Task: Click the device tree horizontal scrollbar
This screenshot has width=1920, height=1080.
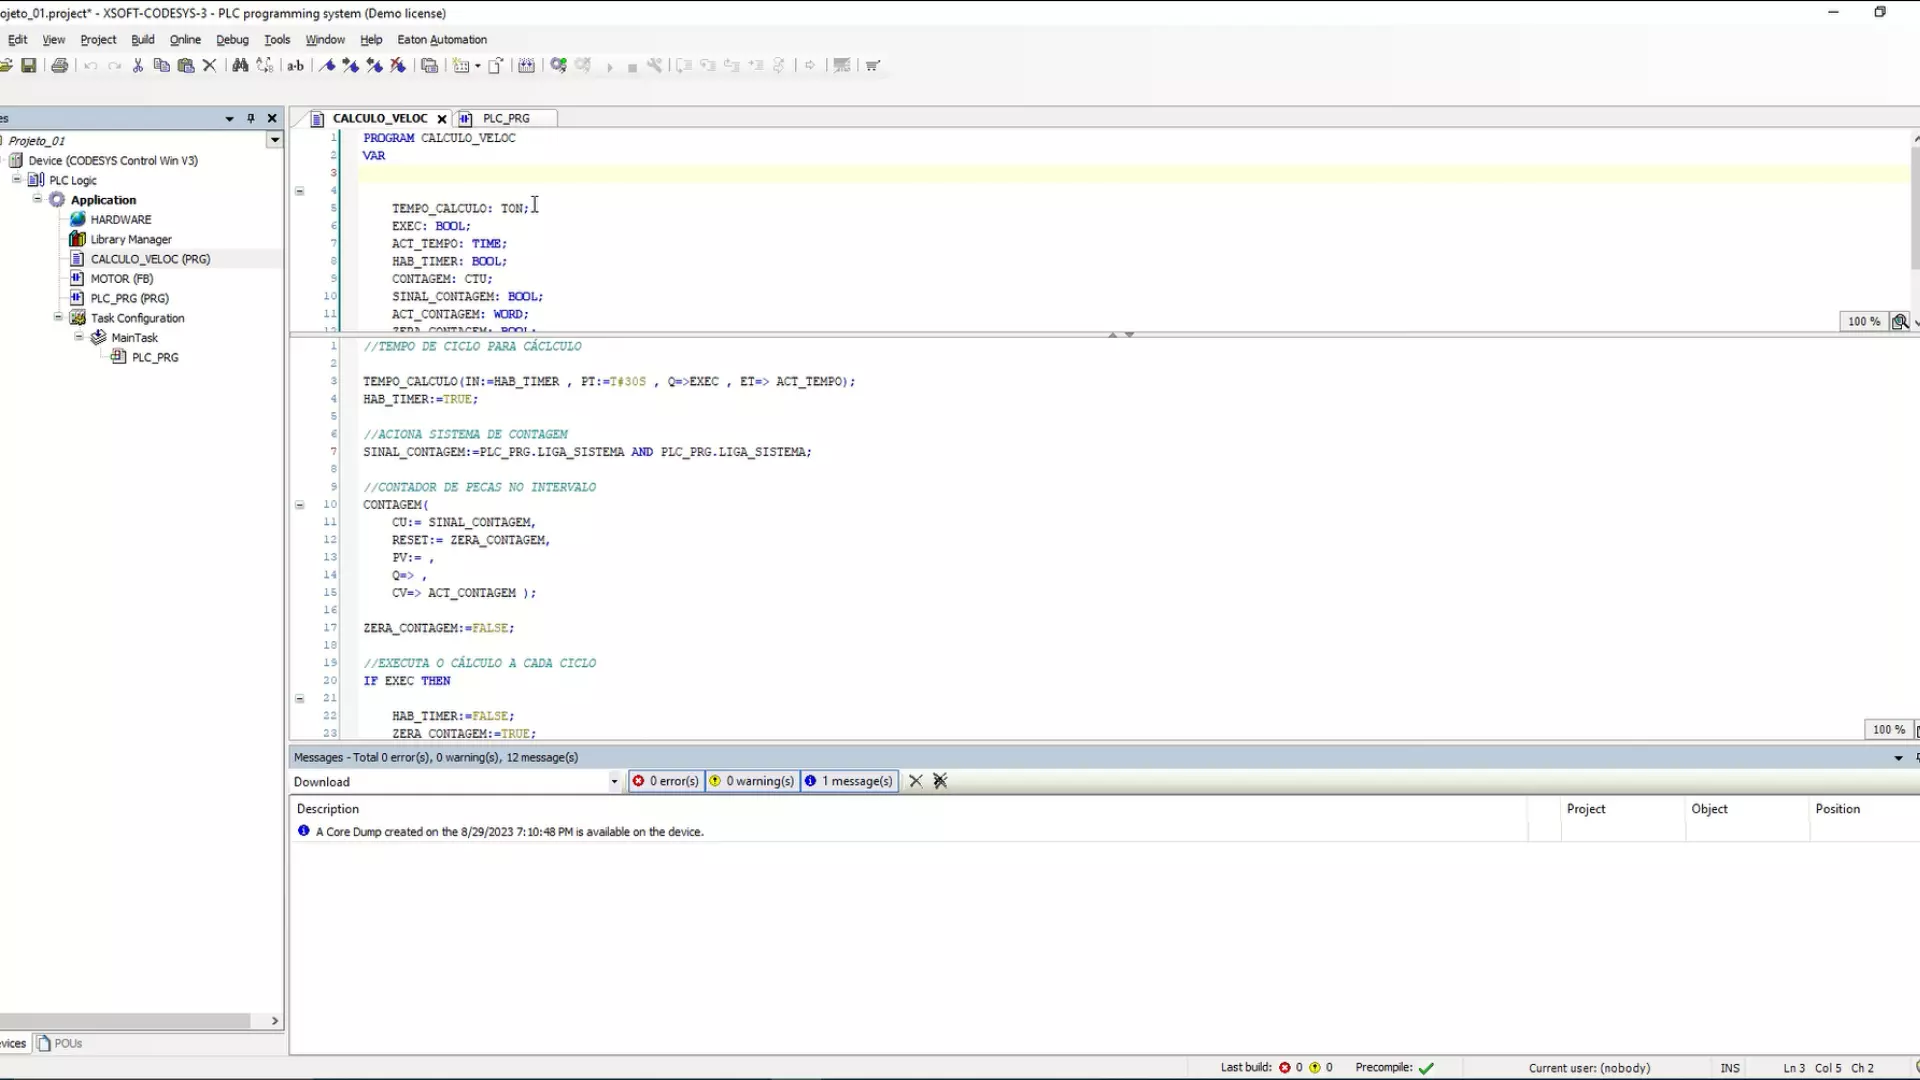Action: coord(125,1021)
